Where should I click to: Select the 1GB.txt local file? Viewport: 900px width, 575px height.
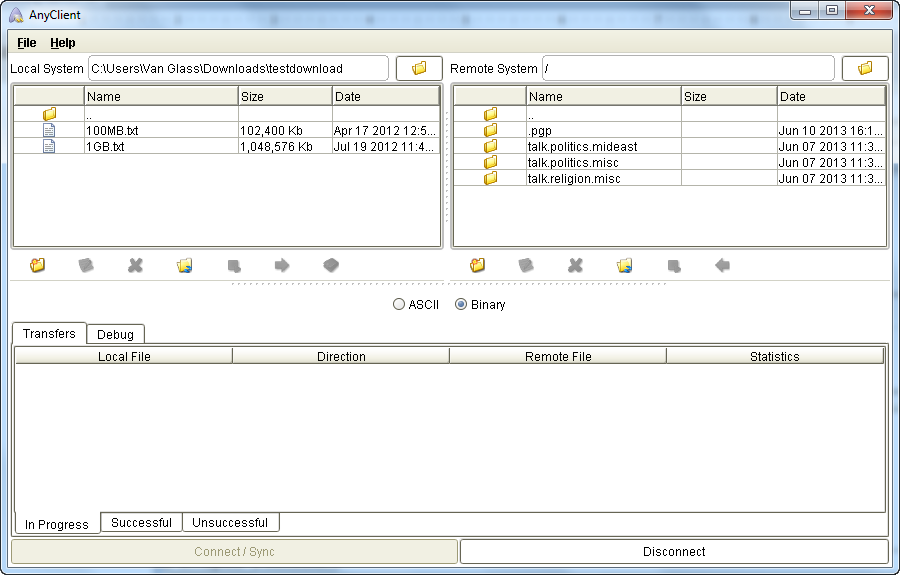pos(105,147)
